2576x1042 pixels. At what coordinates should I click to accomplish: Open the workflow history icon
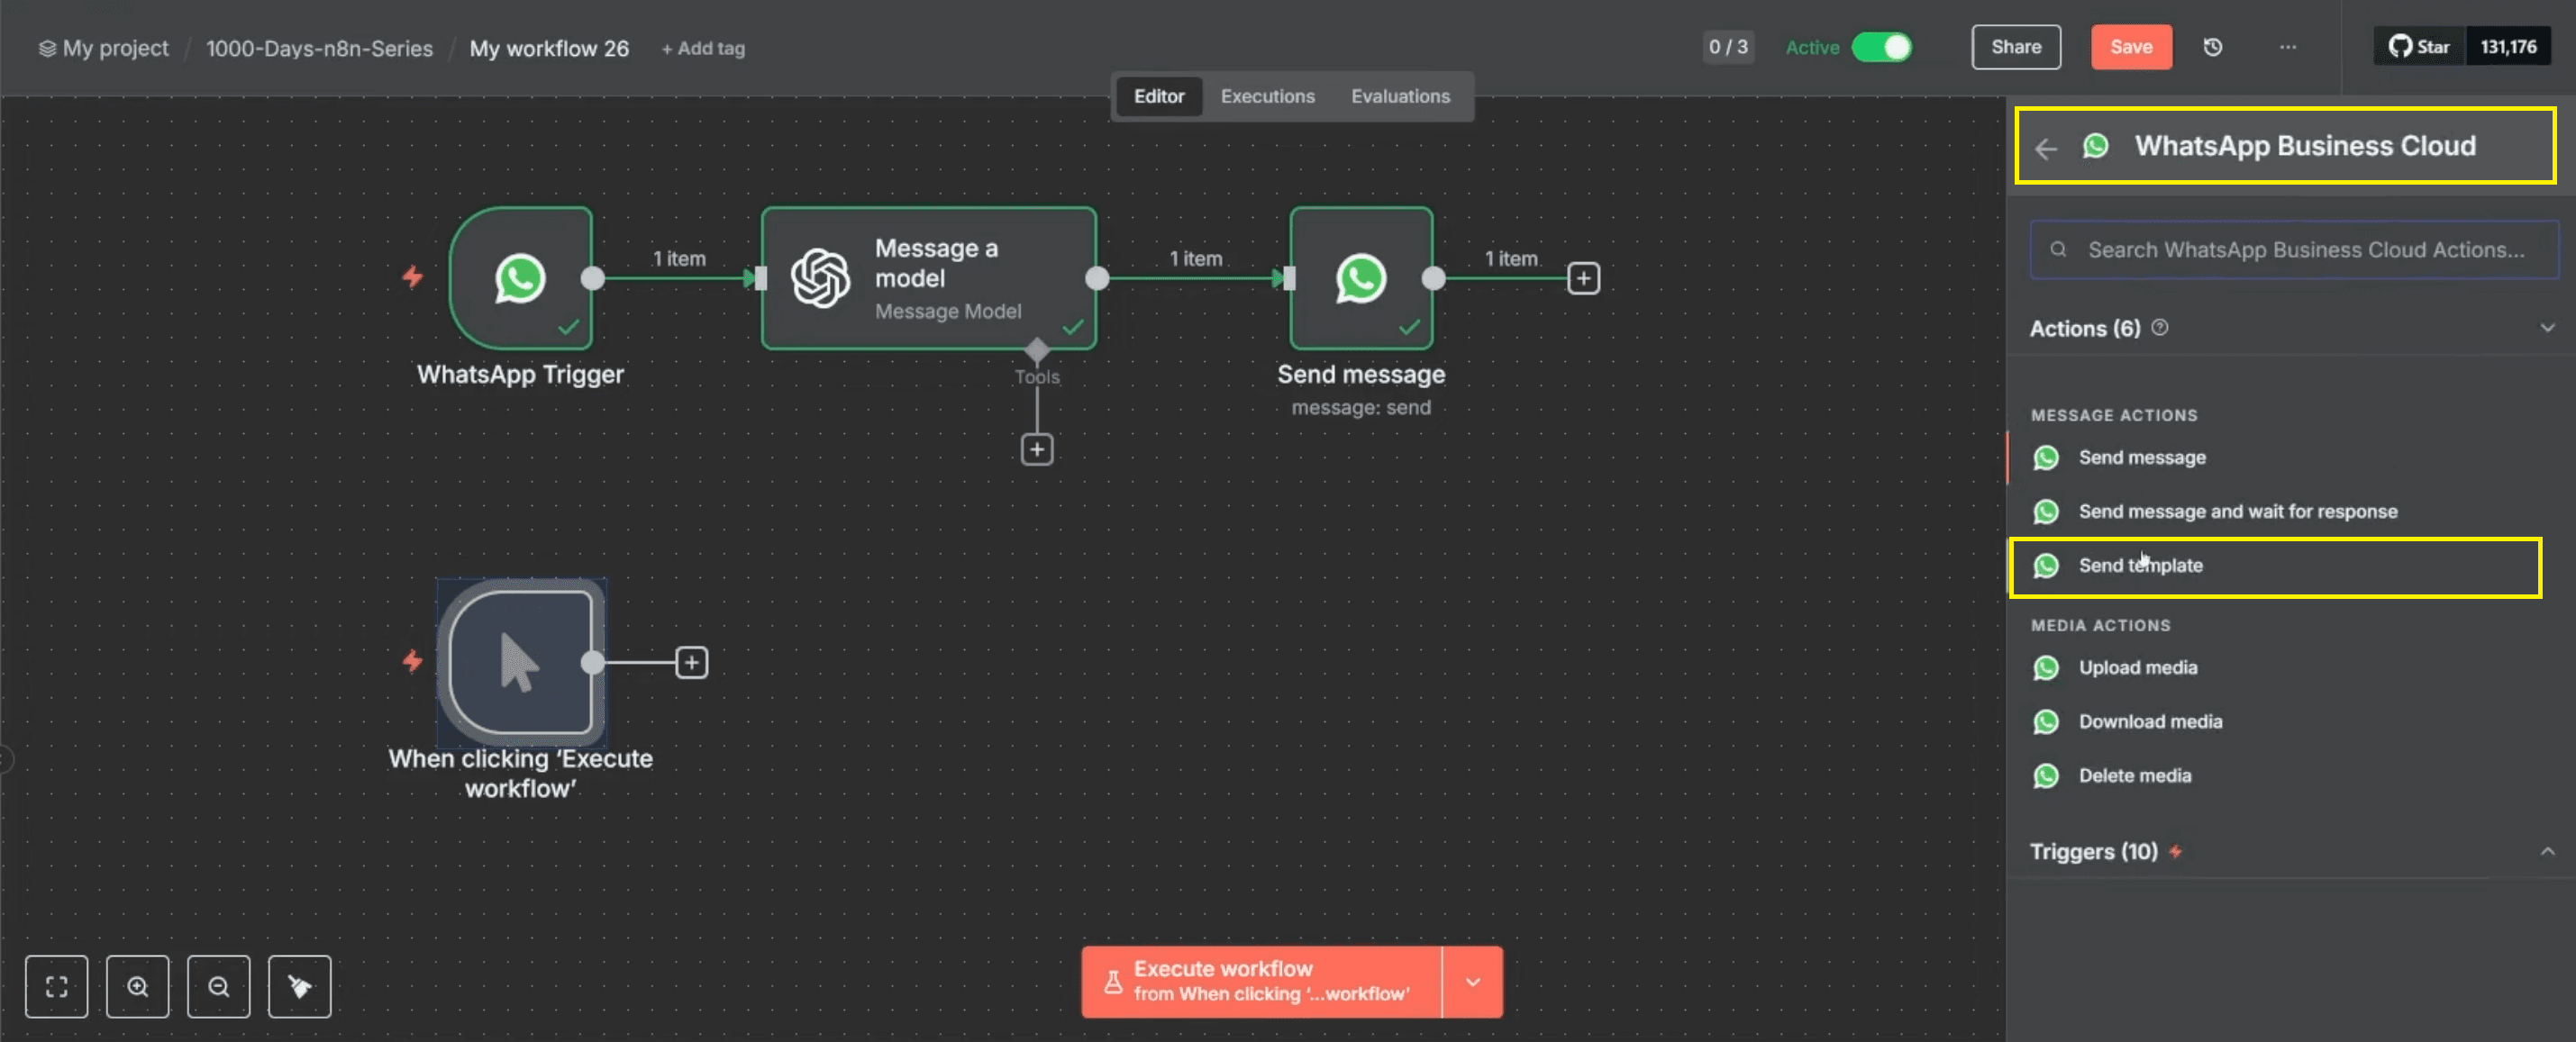(x=2212, y=47)
